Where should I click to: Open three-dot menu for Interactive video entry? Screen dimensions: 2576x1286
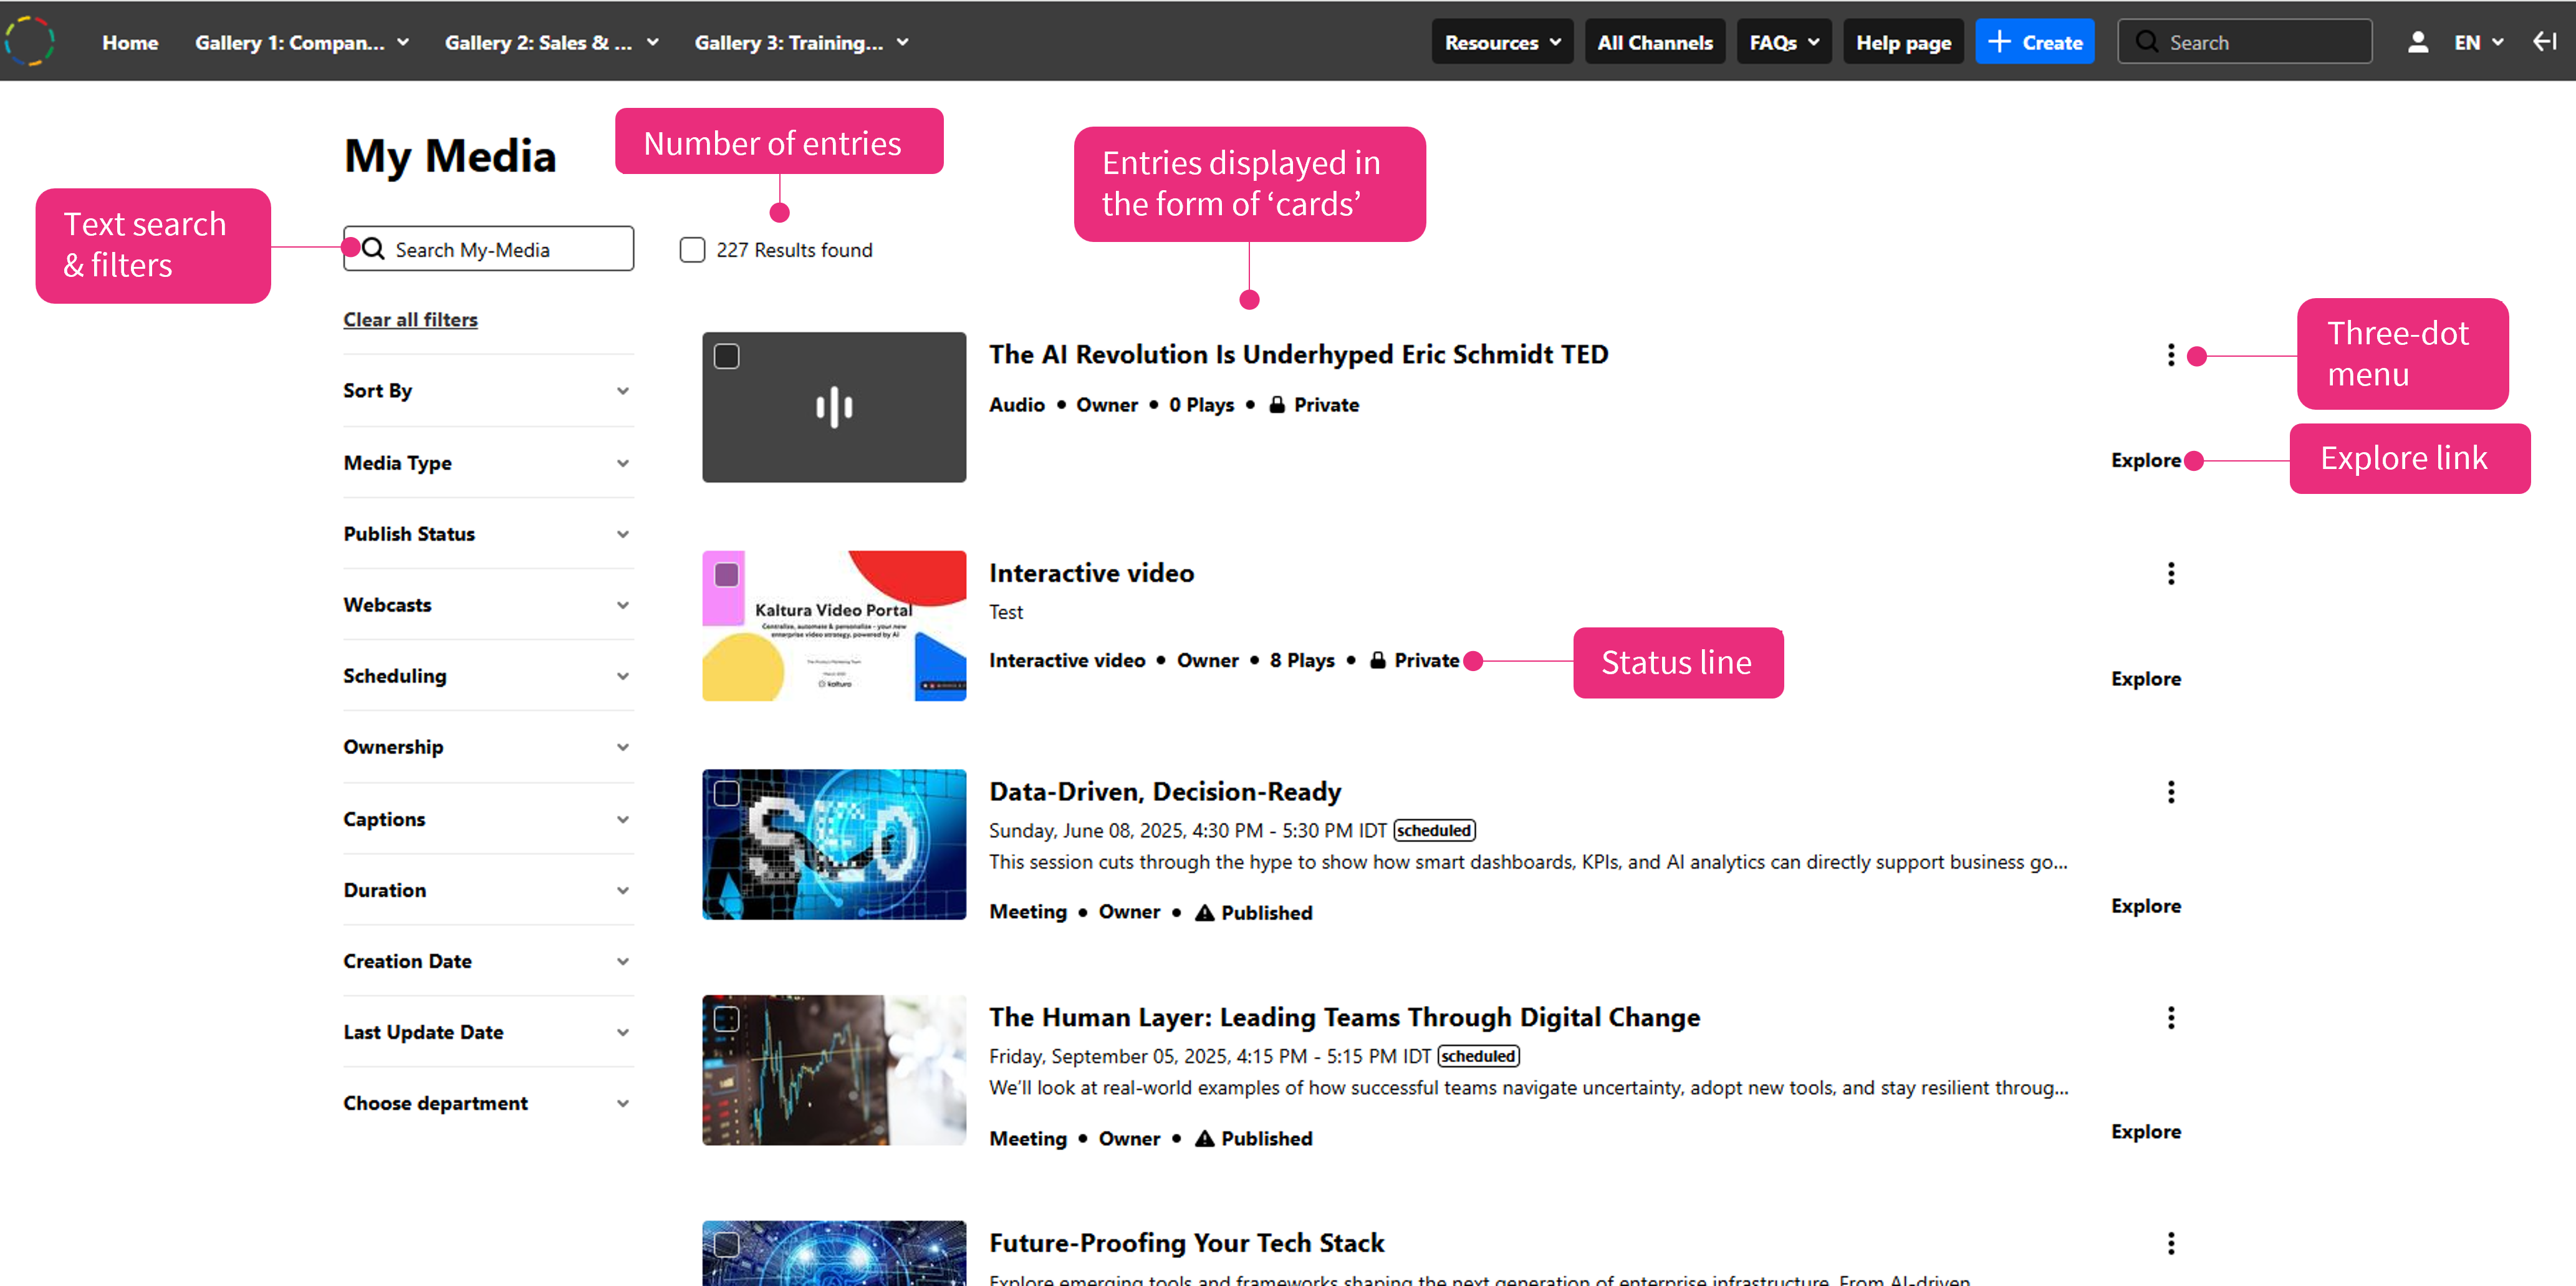[2170, 573]
